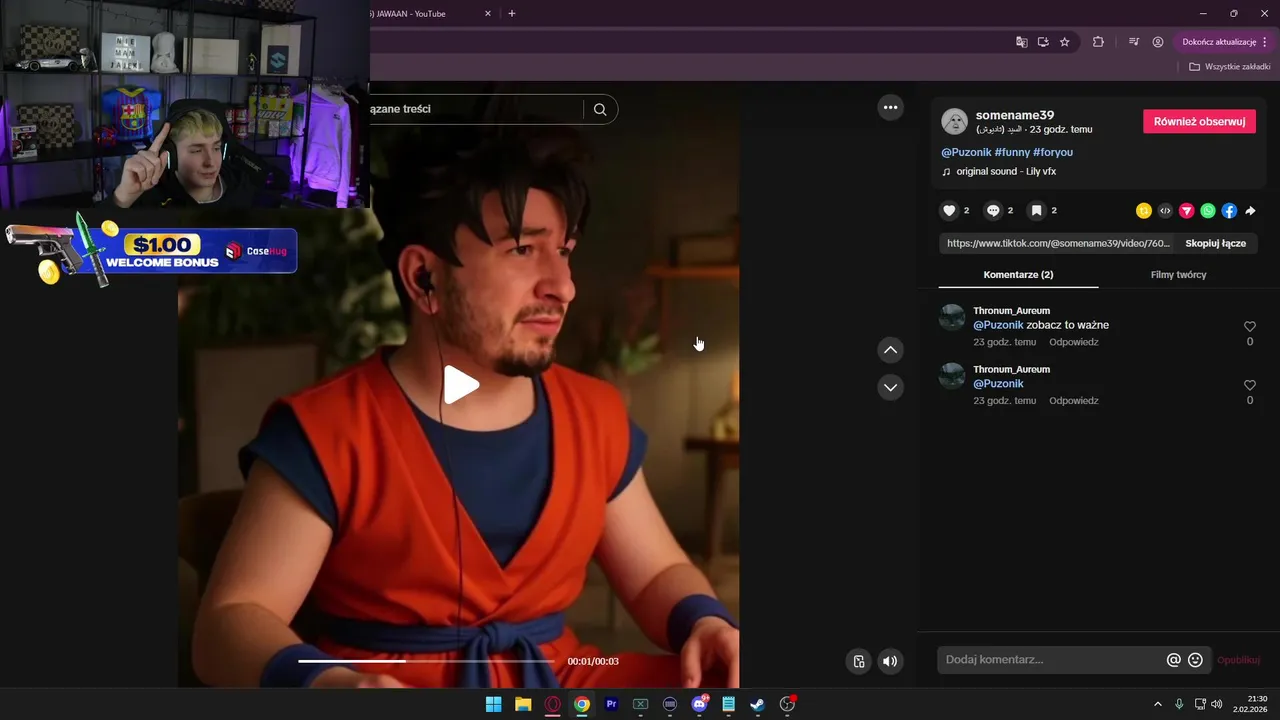
Task: Click the translate page icon
Action: (1022, 42)
